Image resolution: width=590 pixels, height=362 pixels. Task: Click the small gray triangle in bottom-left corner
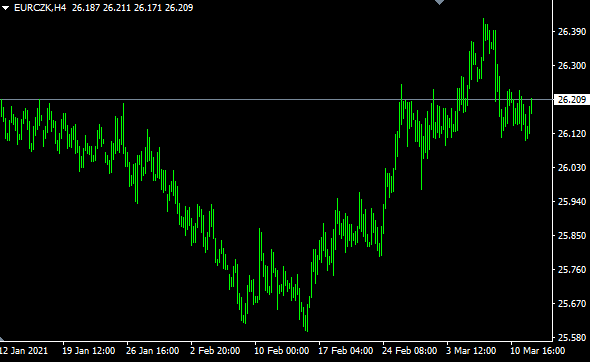(2, 339)
